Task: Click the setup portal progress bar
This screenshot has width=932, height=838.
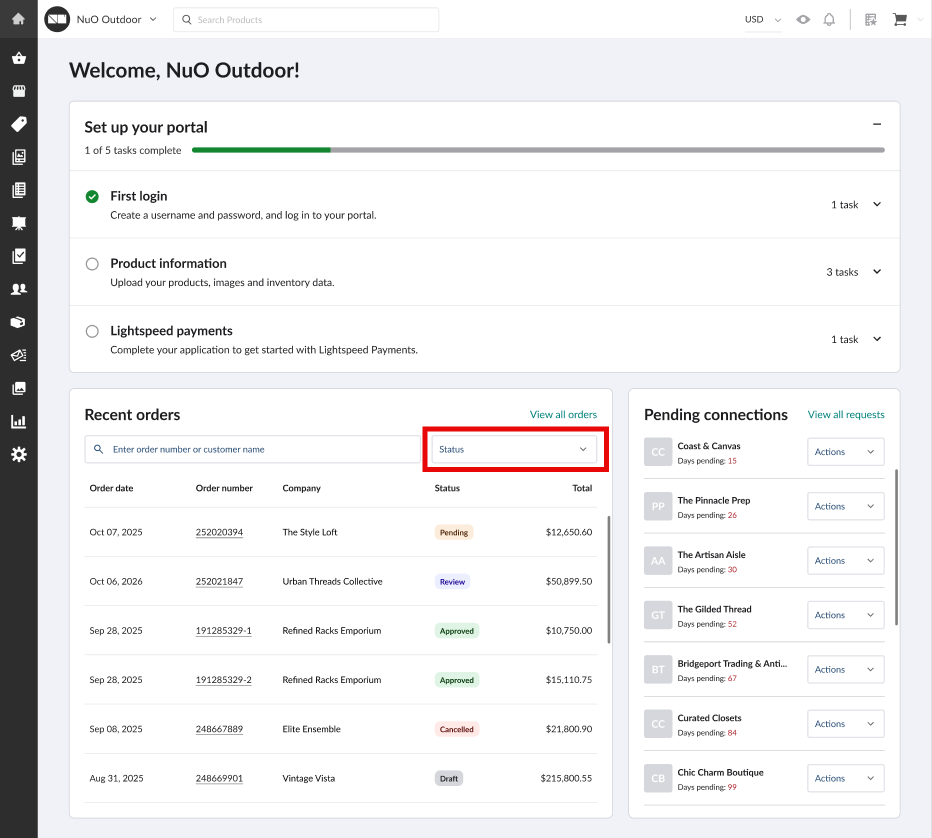Action: [x=538, y=150]
